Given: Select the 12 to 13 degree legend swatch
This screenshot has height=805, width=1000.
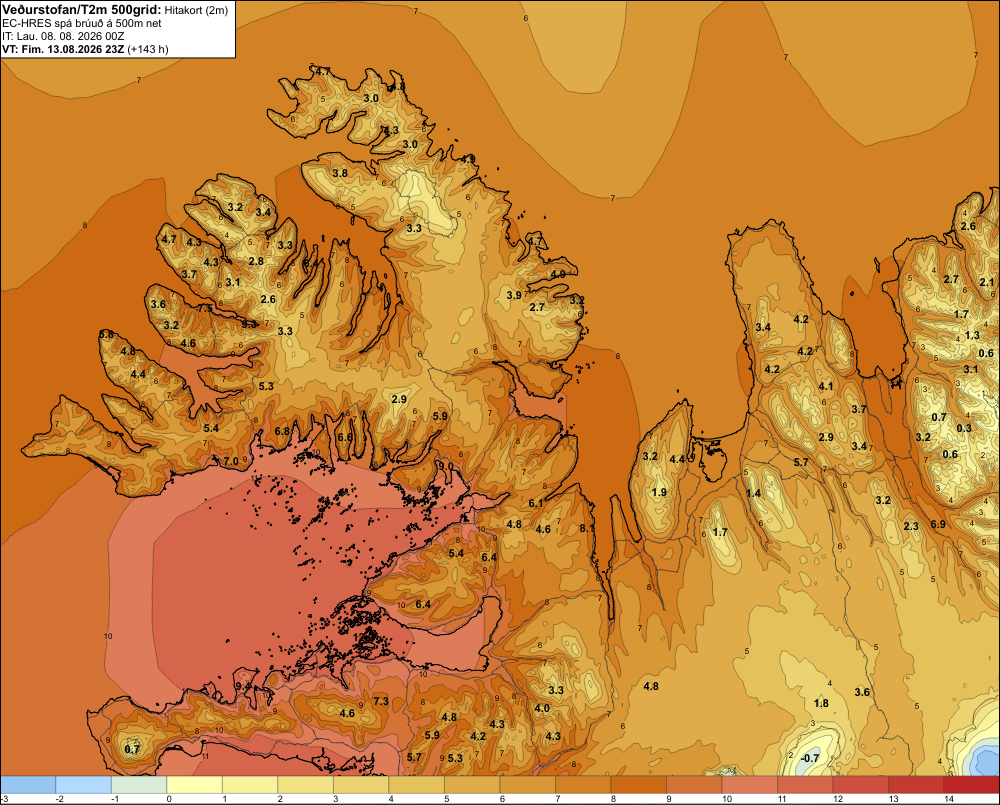Looking at the screenshot, I should click(x=860, y=785).
